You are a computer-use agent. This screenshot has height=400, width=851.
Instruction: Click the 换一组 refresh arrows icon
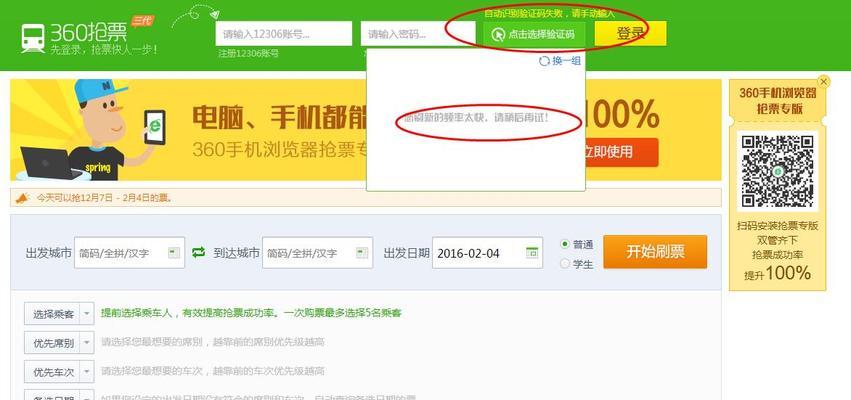[x=544, y=61]
